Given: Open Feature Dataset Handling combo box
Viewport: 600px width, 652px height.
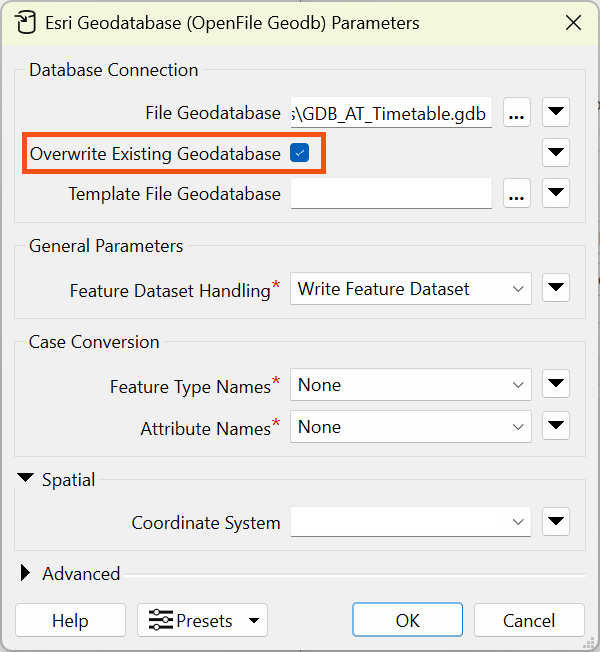Looking at the screenshot, I should (x=411, y=289).
